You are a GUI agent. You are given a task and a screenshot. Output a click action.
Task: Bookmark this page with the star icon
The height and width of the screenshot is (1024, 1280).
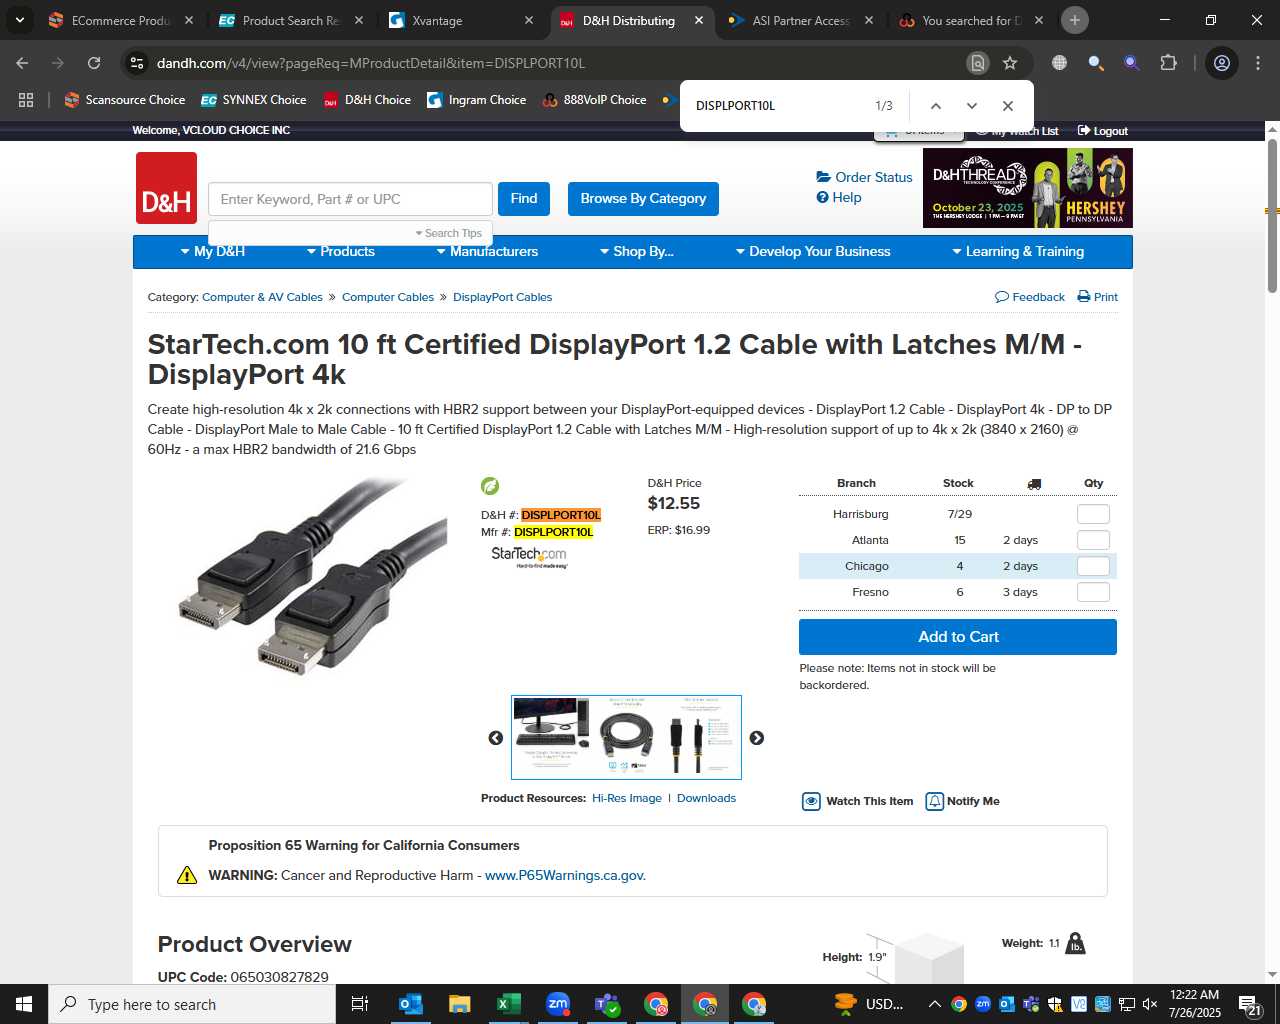pyautogui.click(x=1010, y=63)
